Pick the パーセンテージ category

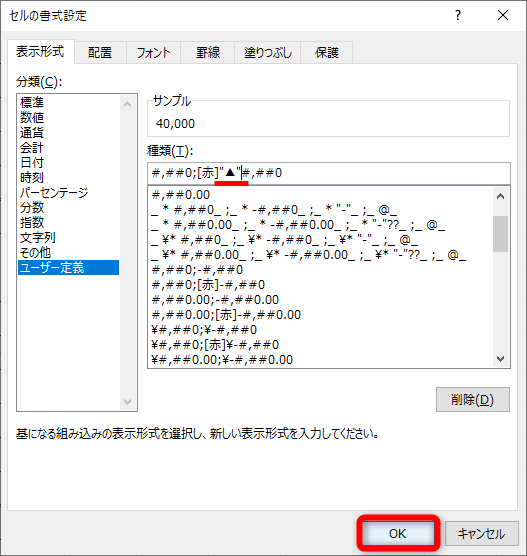[68, 193]
